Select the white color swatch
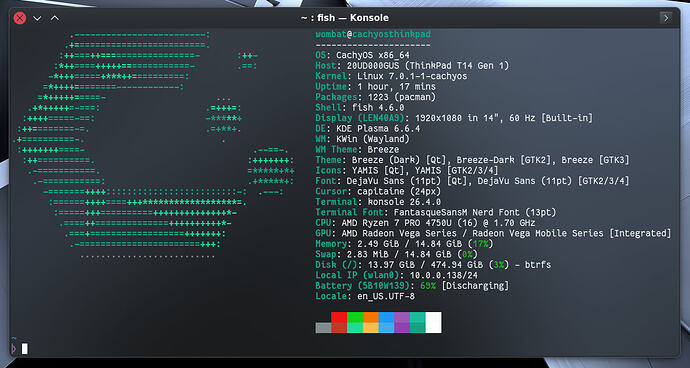 [x=433, y=323]
